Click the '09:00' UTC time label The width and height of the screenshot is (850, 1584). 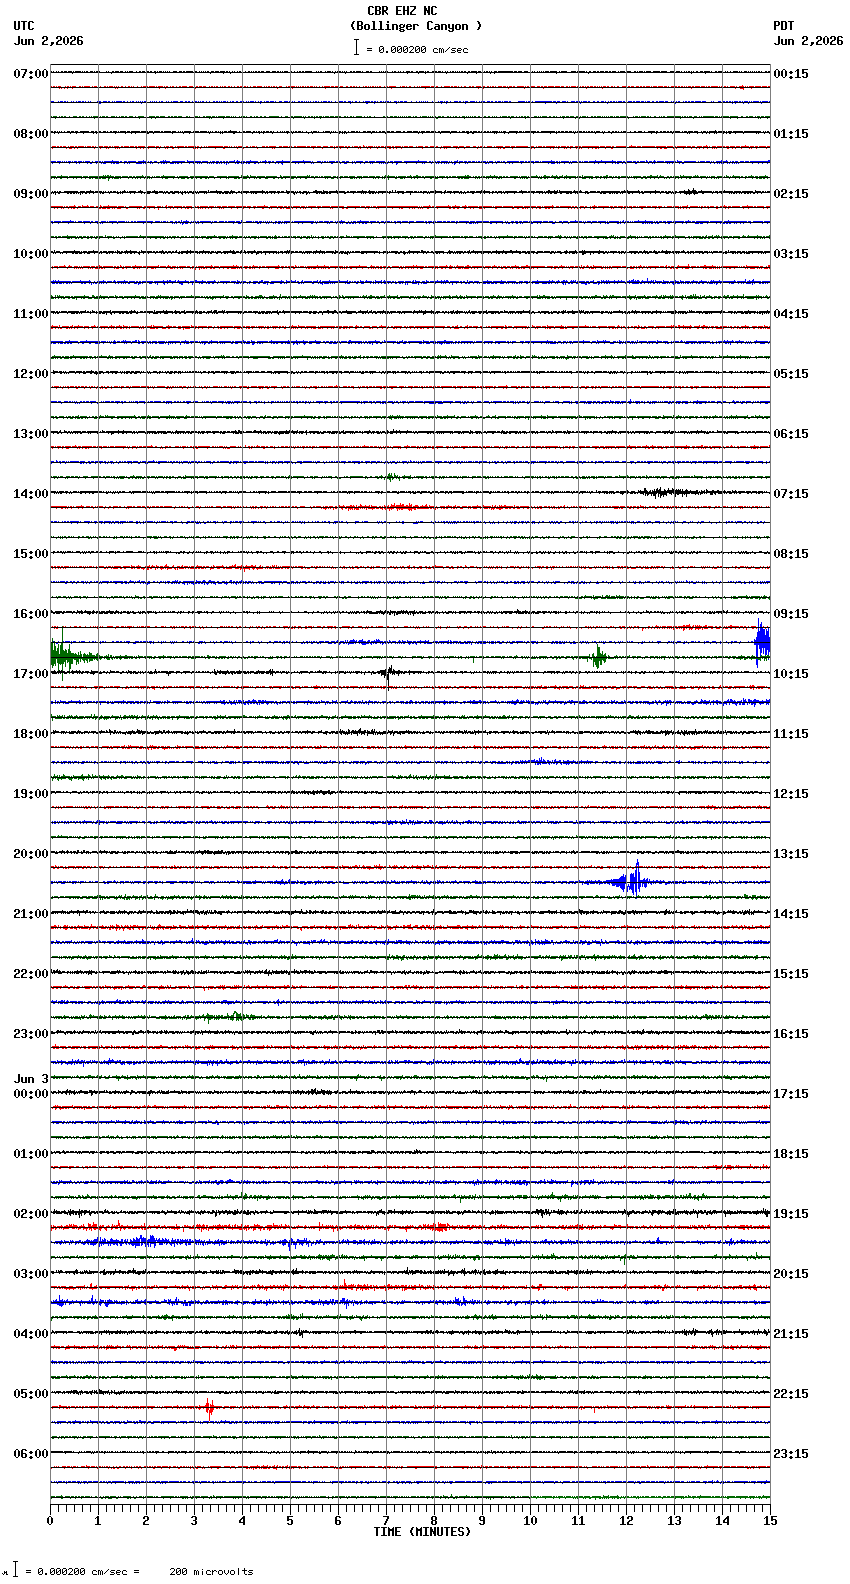click(31, 194)
